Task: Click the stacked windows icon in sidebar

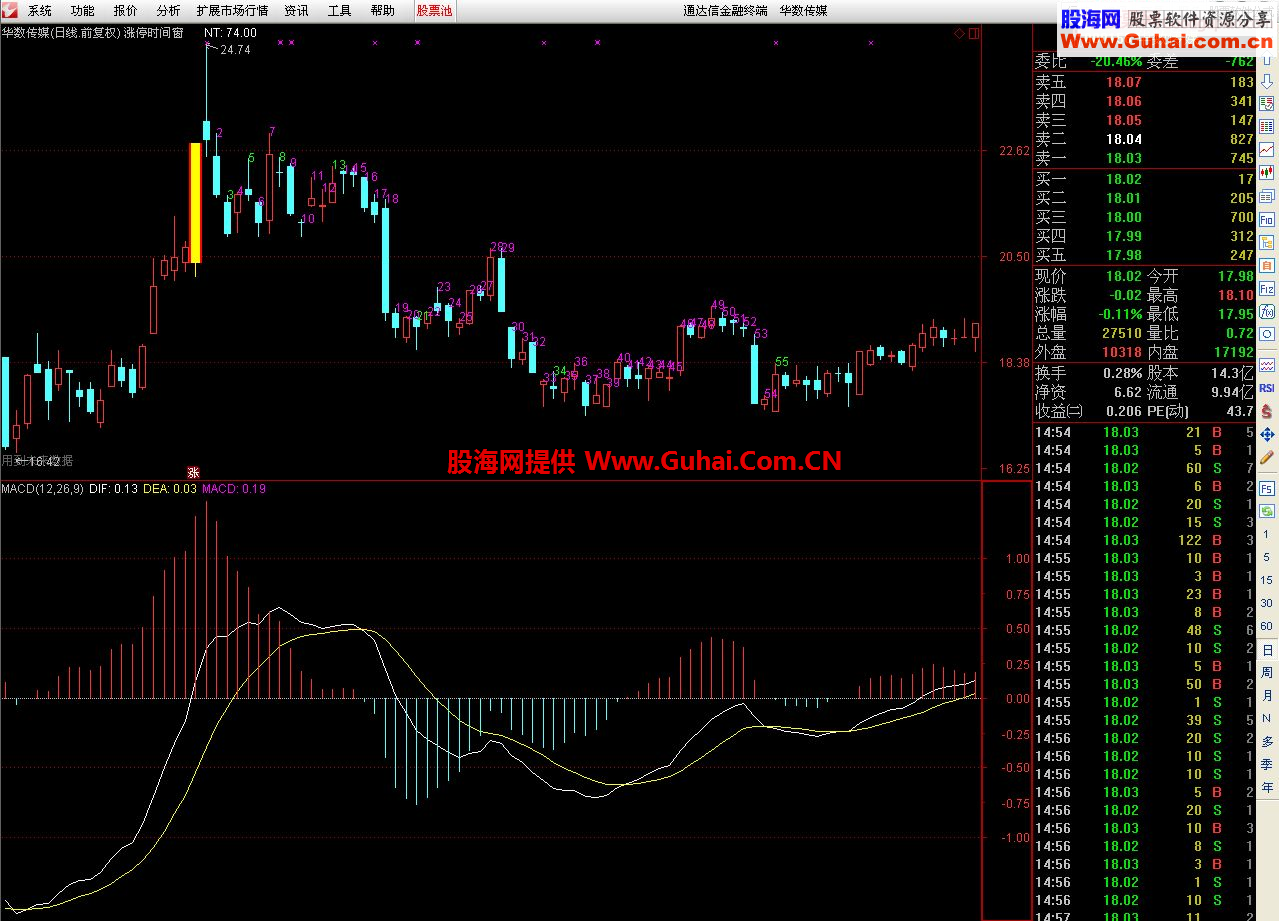Action: pos(1267,196)
